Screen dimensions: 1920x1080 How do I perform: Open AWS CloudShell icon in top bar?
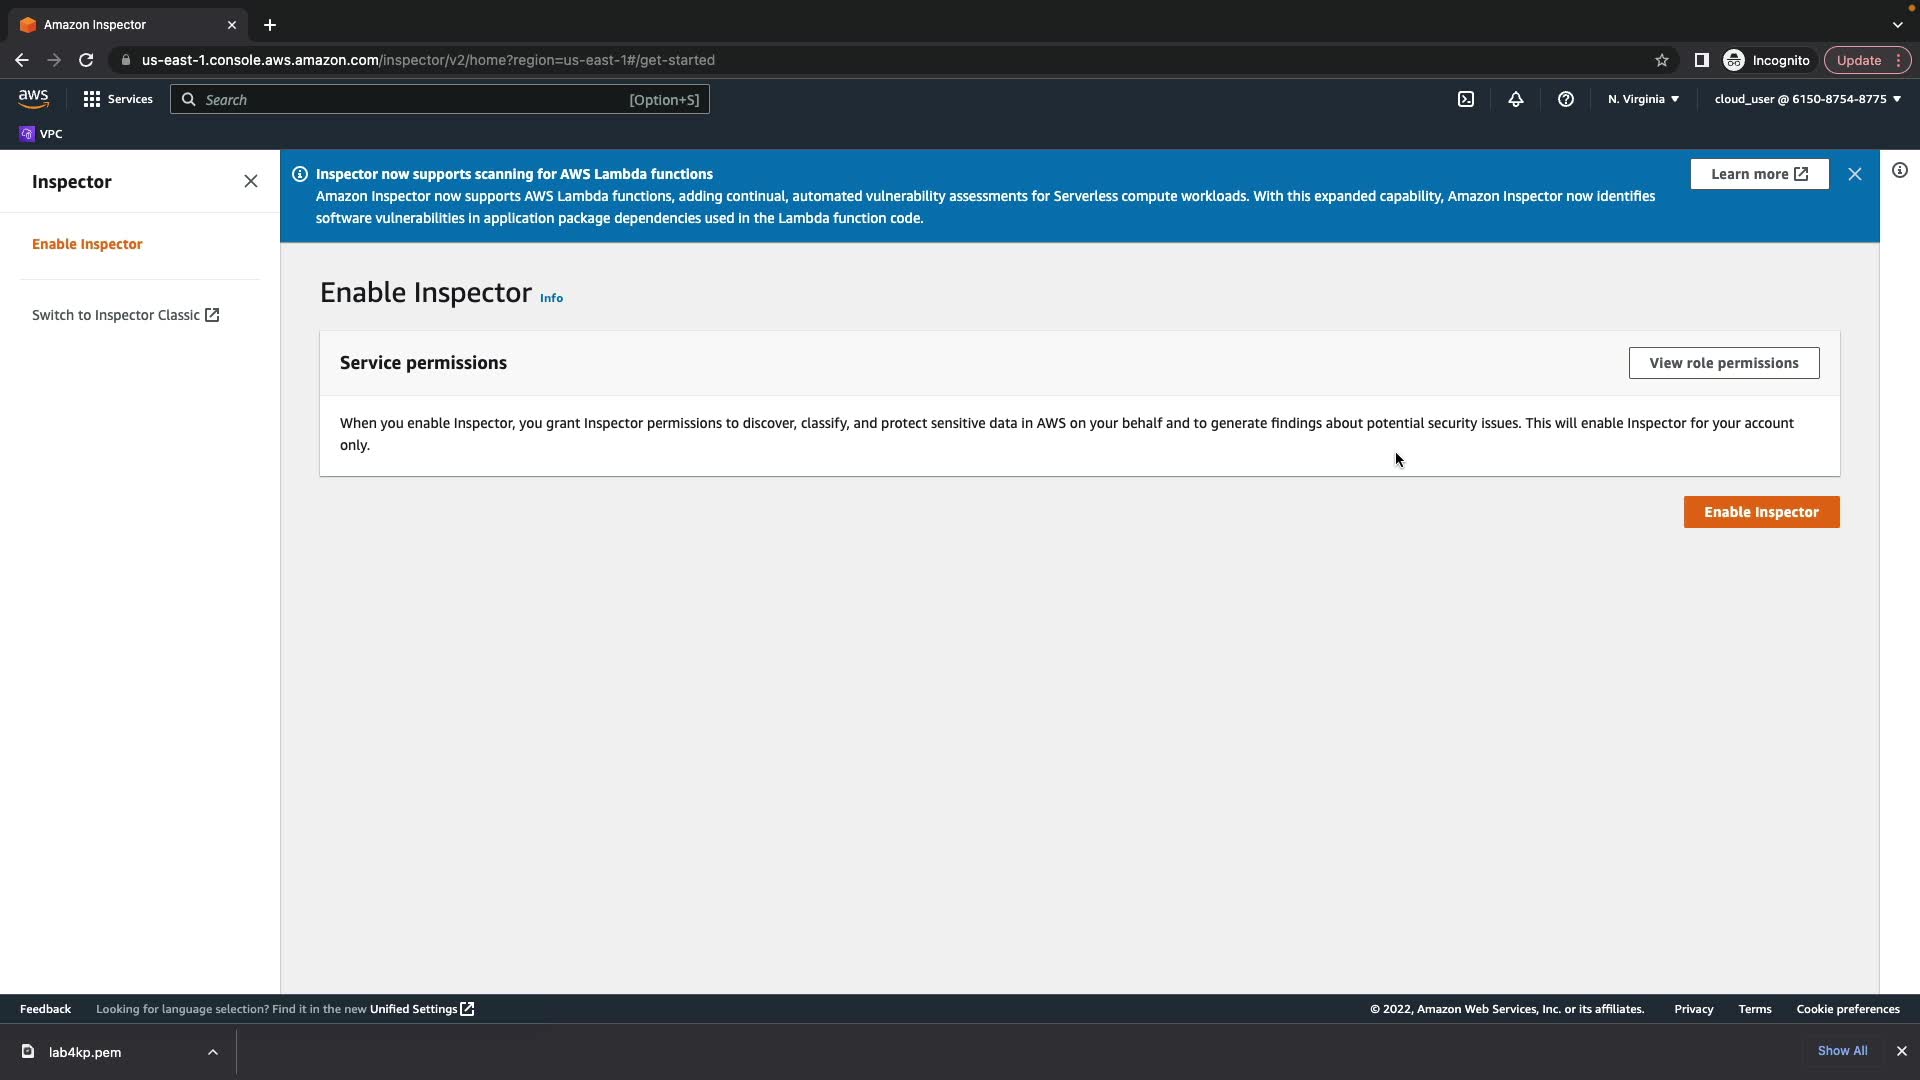click(1465, 99)
